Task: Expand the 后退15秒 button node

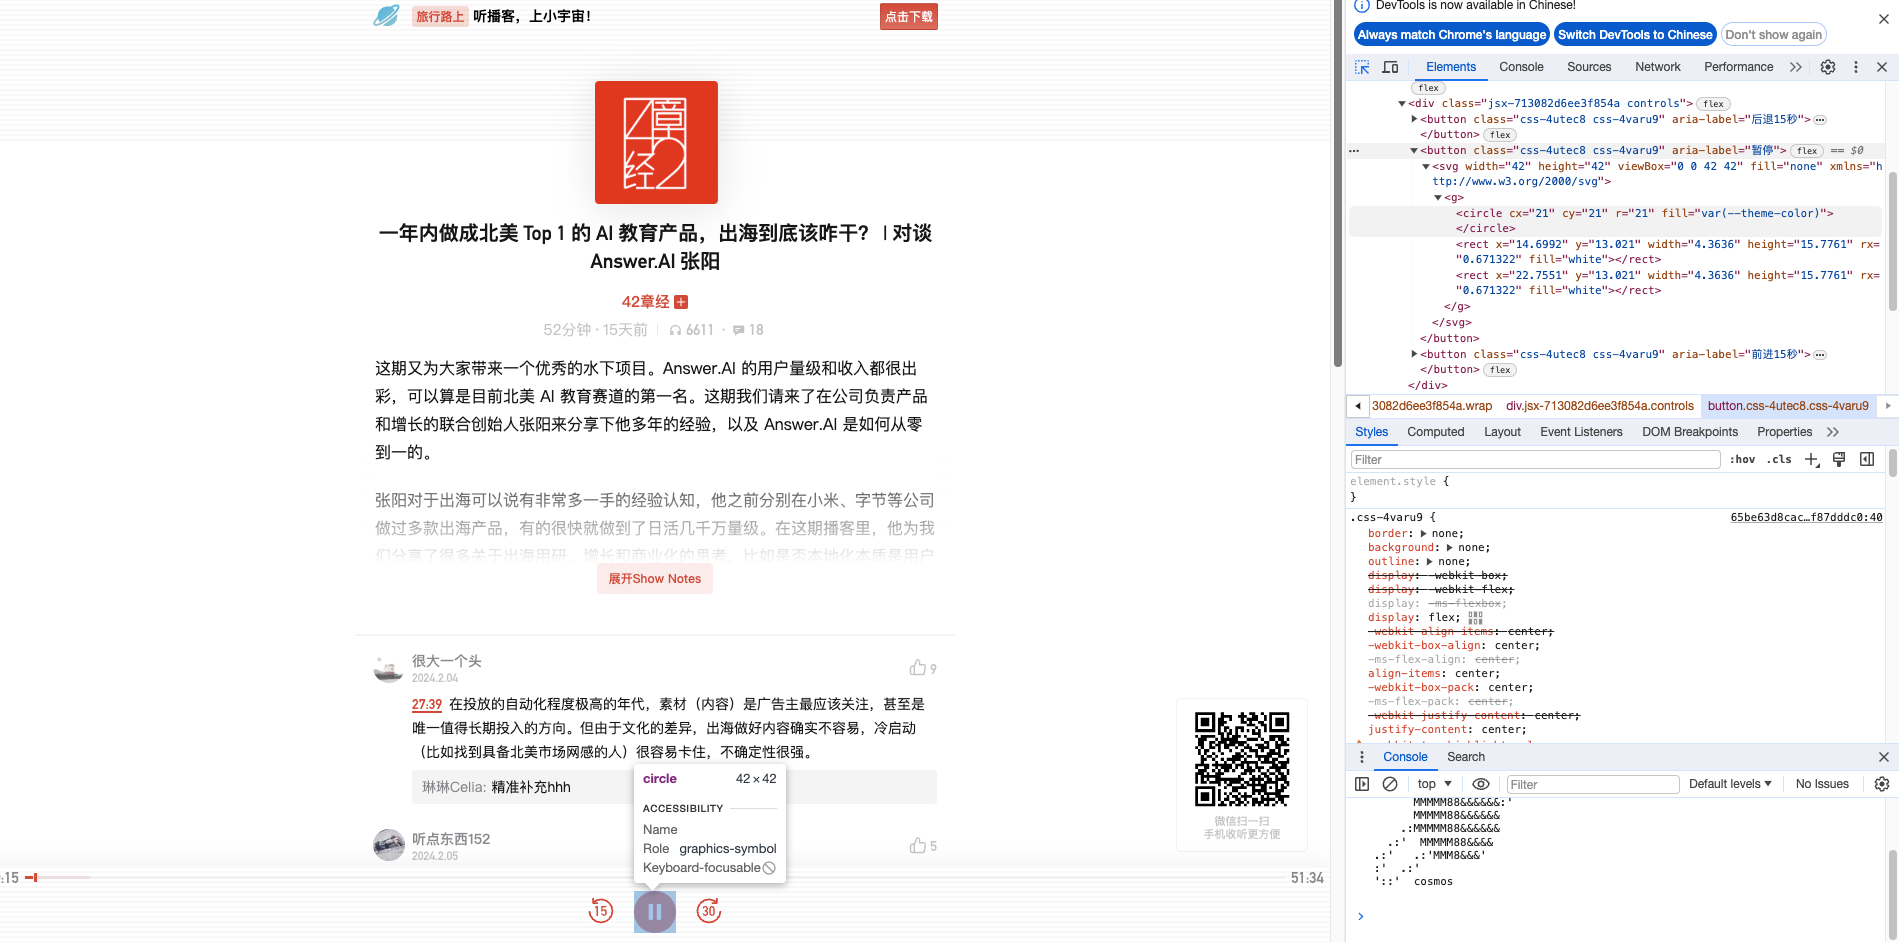Action: click(1414, 119)
